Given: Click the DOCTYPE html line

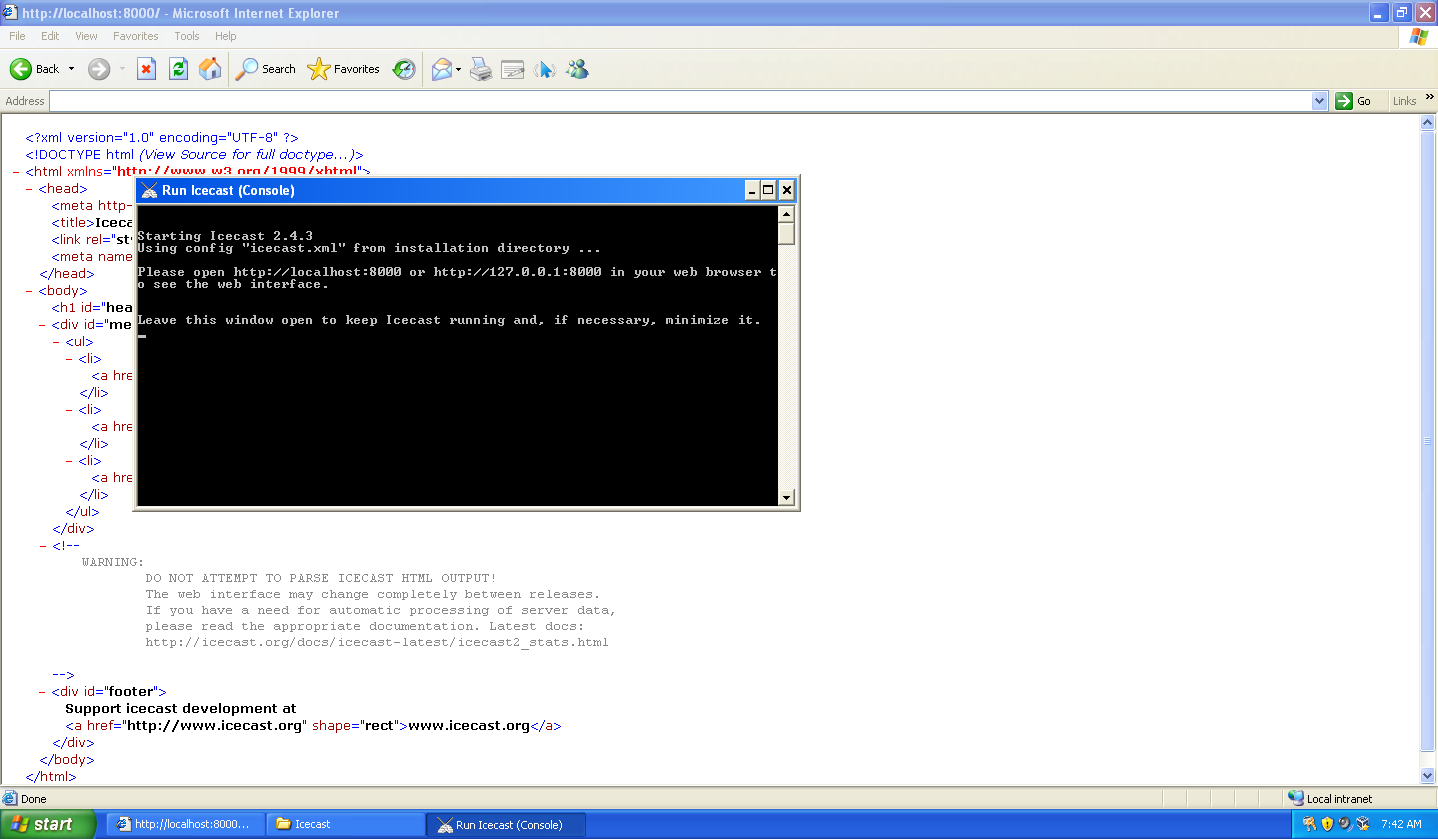Looking at the screenshot, I should coord(194,155).
